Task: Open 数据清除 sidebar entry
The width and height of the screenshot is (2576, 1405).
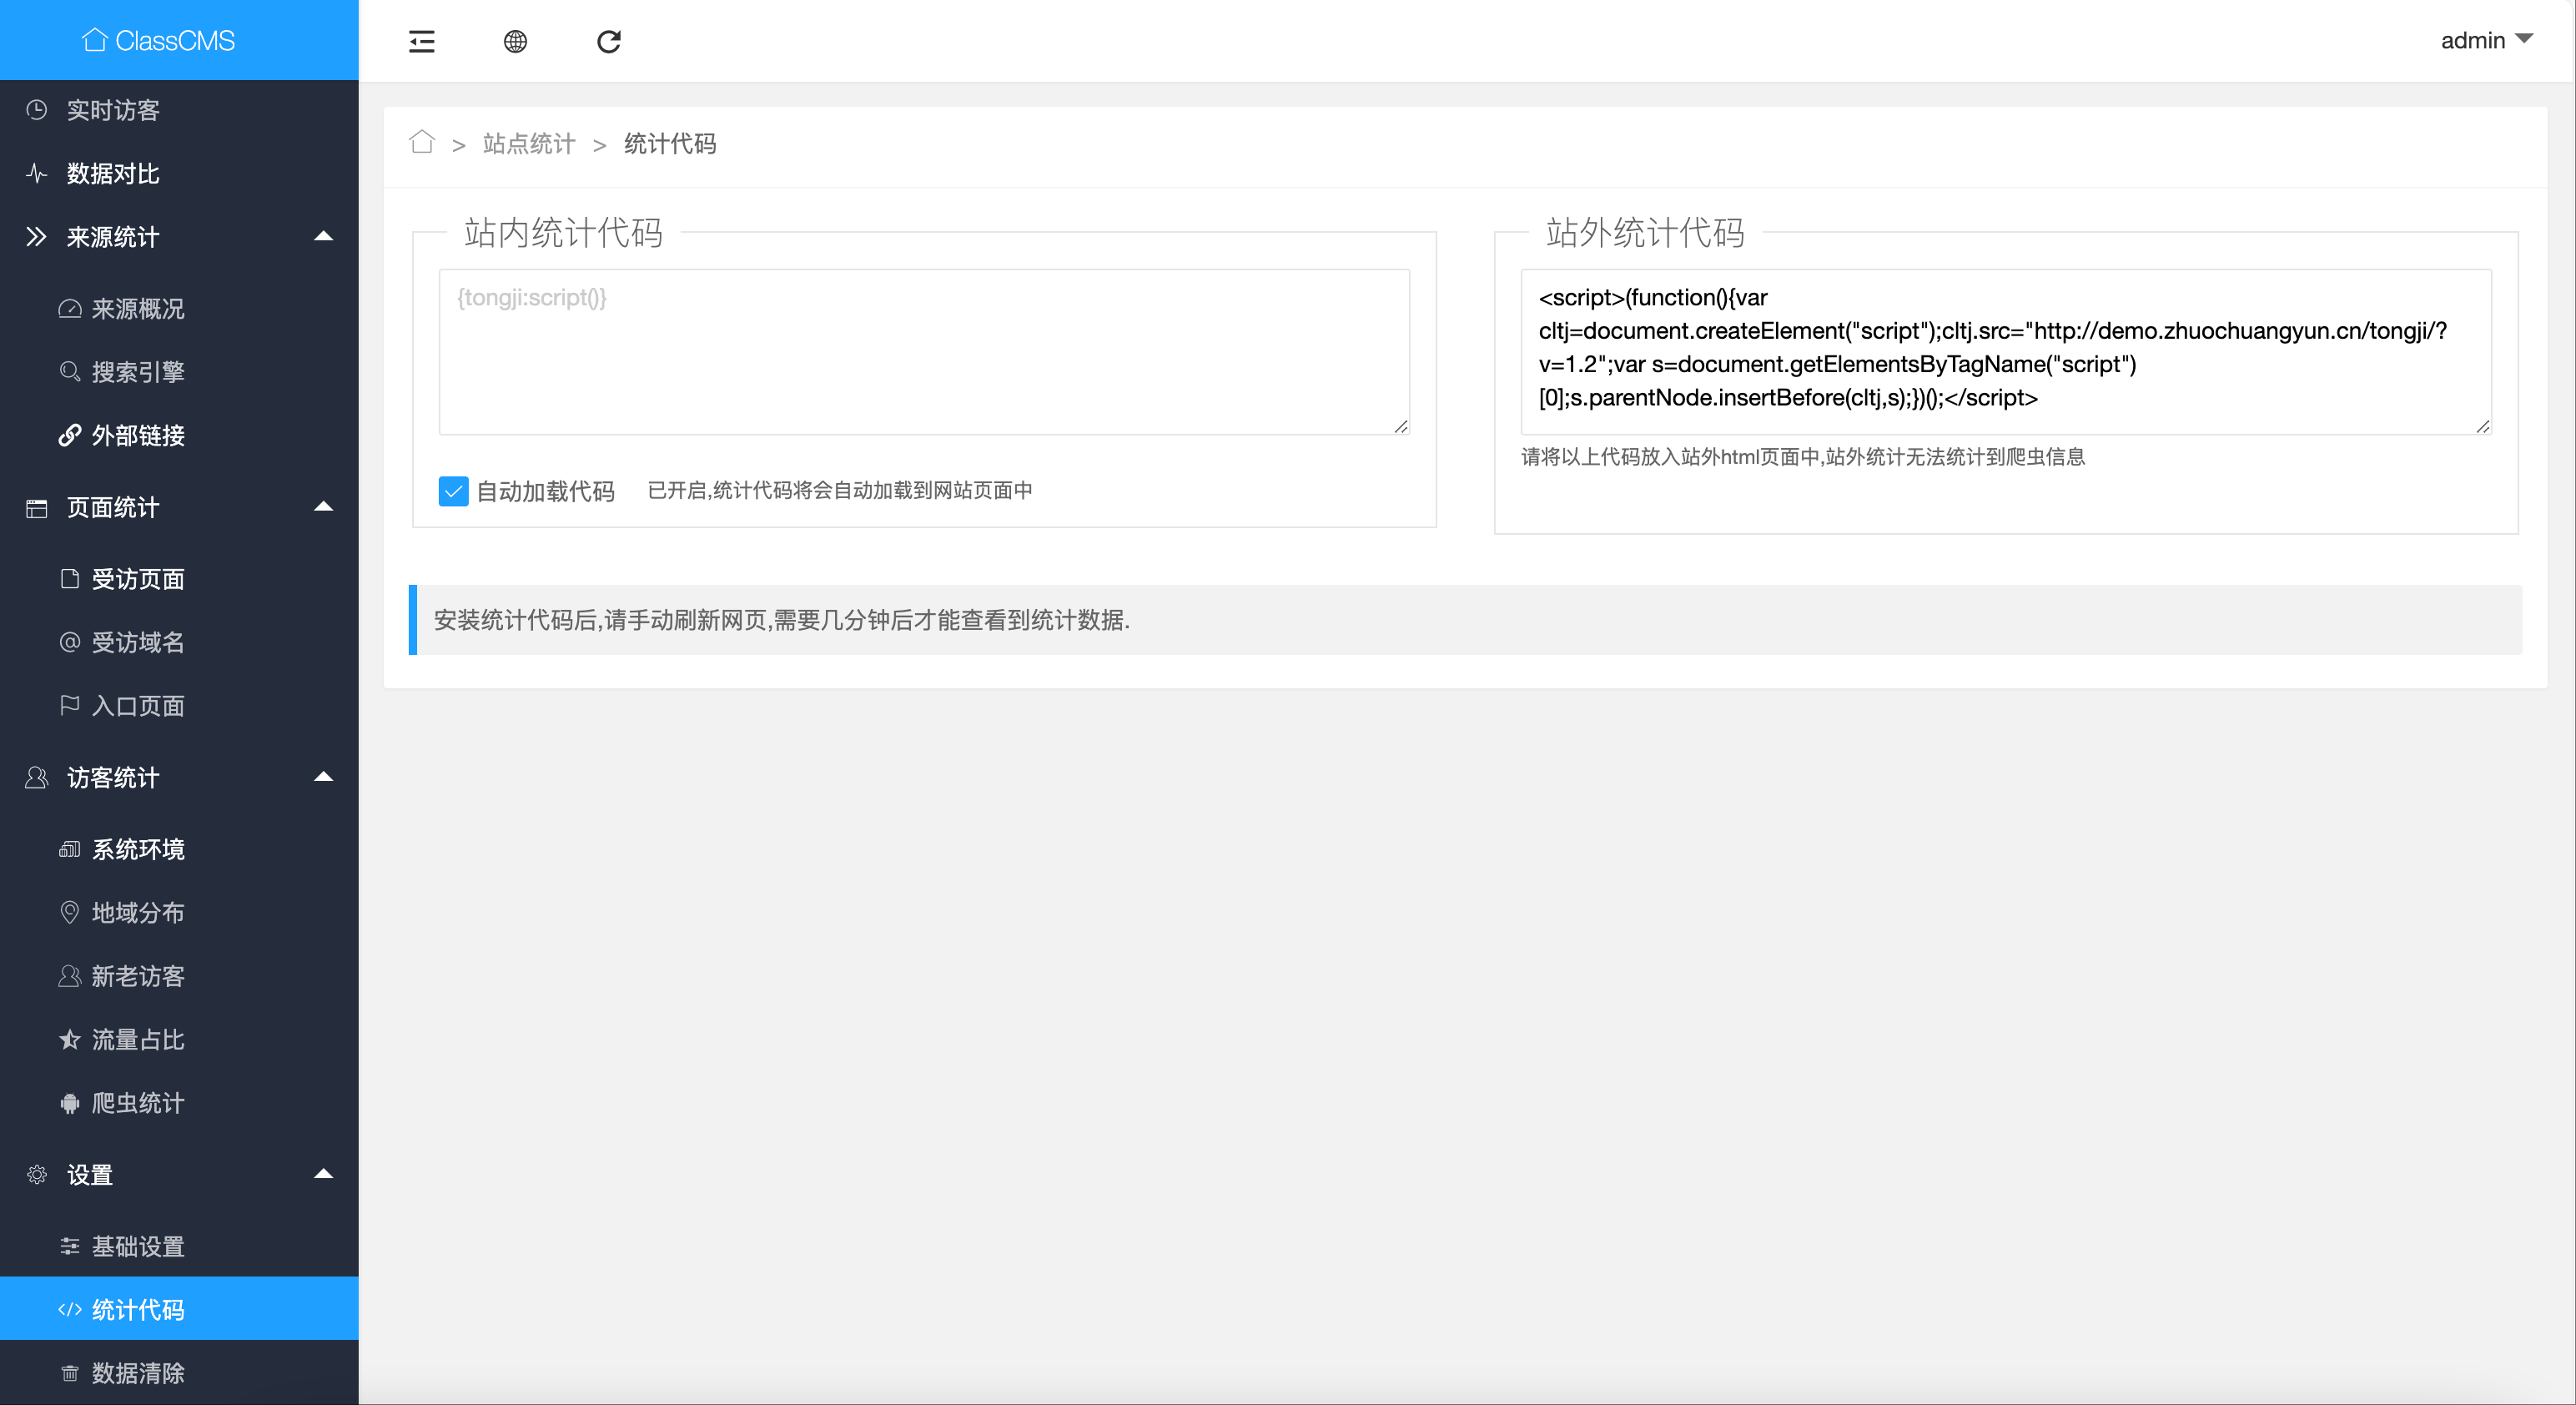Action: (x=179, y=1373)
